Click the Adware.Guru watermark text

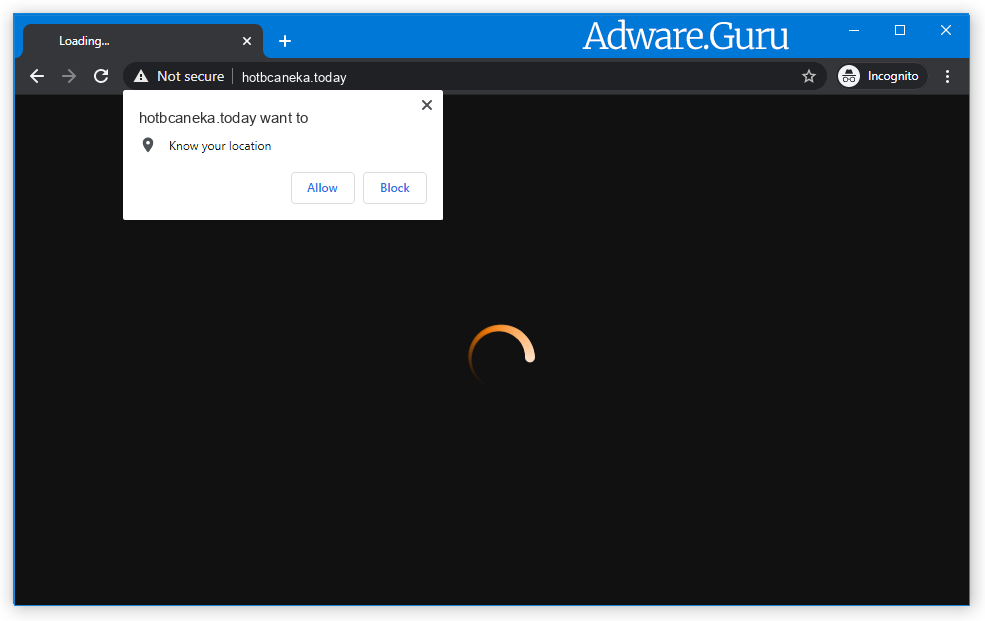pyautogui.click(x=685, y=37)
